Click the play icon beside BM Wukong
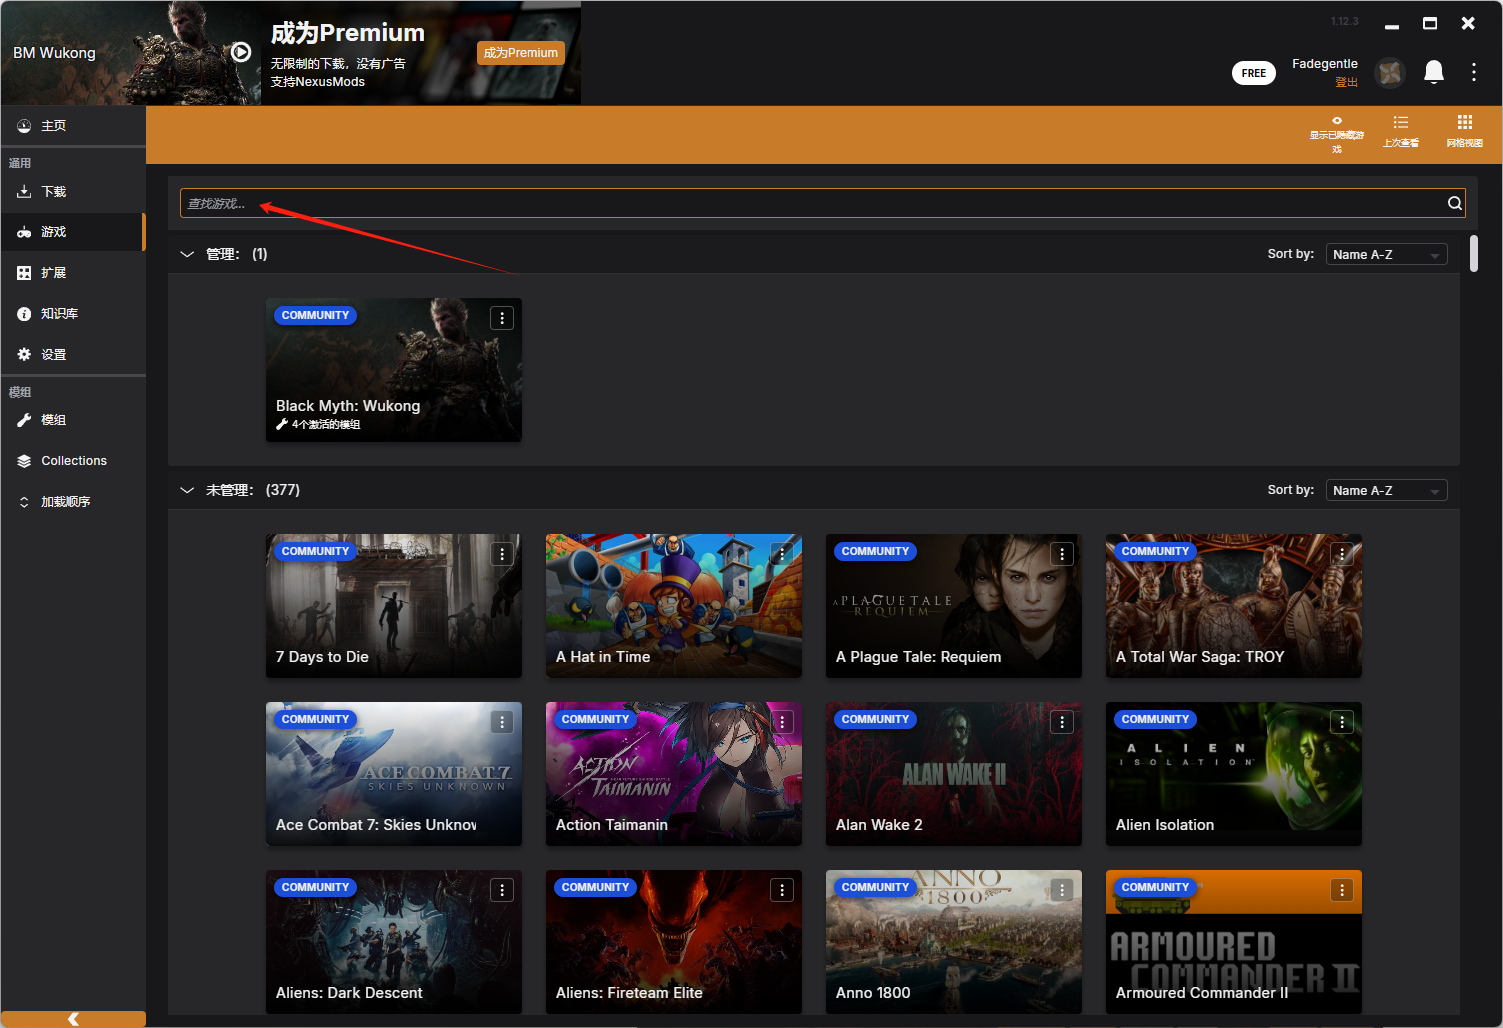 241,52
